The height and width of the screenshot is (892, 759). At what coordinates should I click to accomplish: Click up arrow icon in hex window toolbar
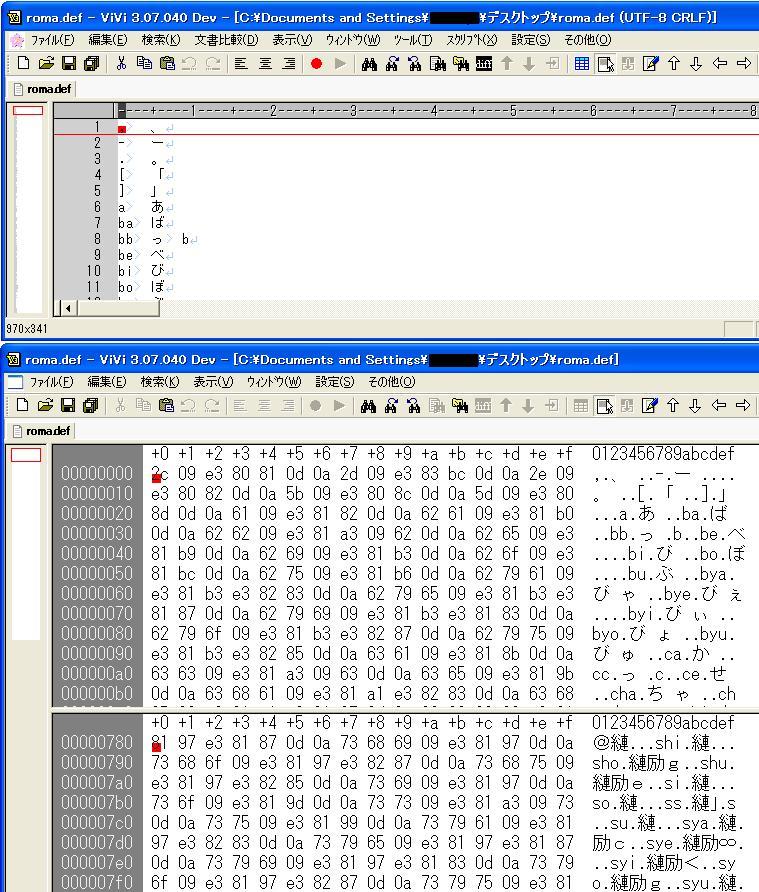674,405
